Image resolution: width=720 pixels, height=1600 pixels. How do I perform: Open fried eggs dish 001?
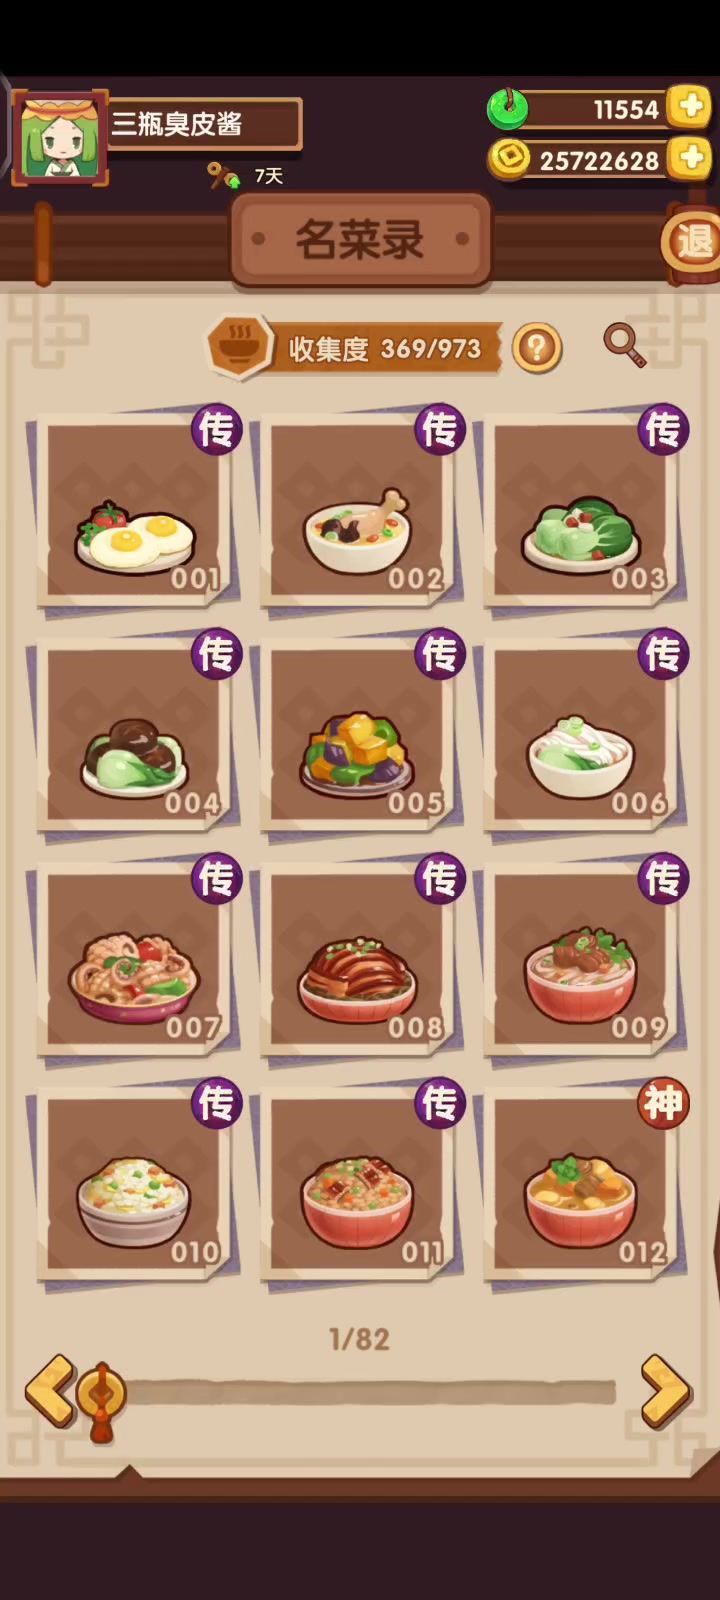(x=136, y=510)
